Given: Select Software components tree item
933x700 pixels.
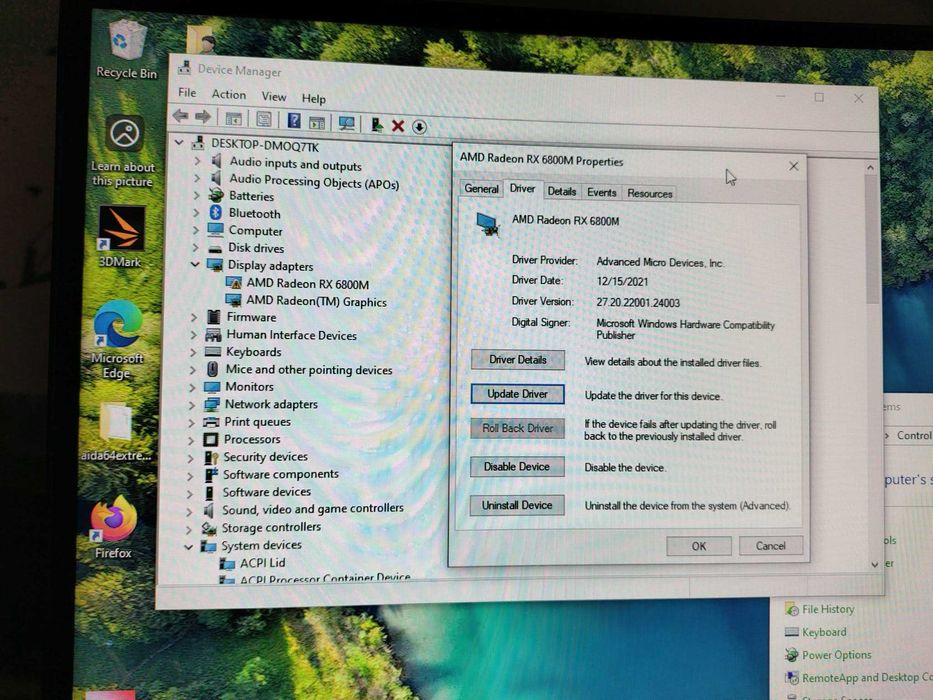Looking at the screenshot, I should point(272,474).
